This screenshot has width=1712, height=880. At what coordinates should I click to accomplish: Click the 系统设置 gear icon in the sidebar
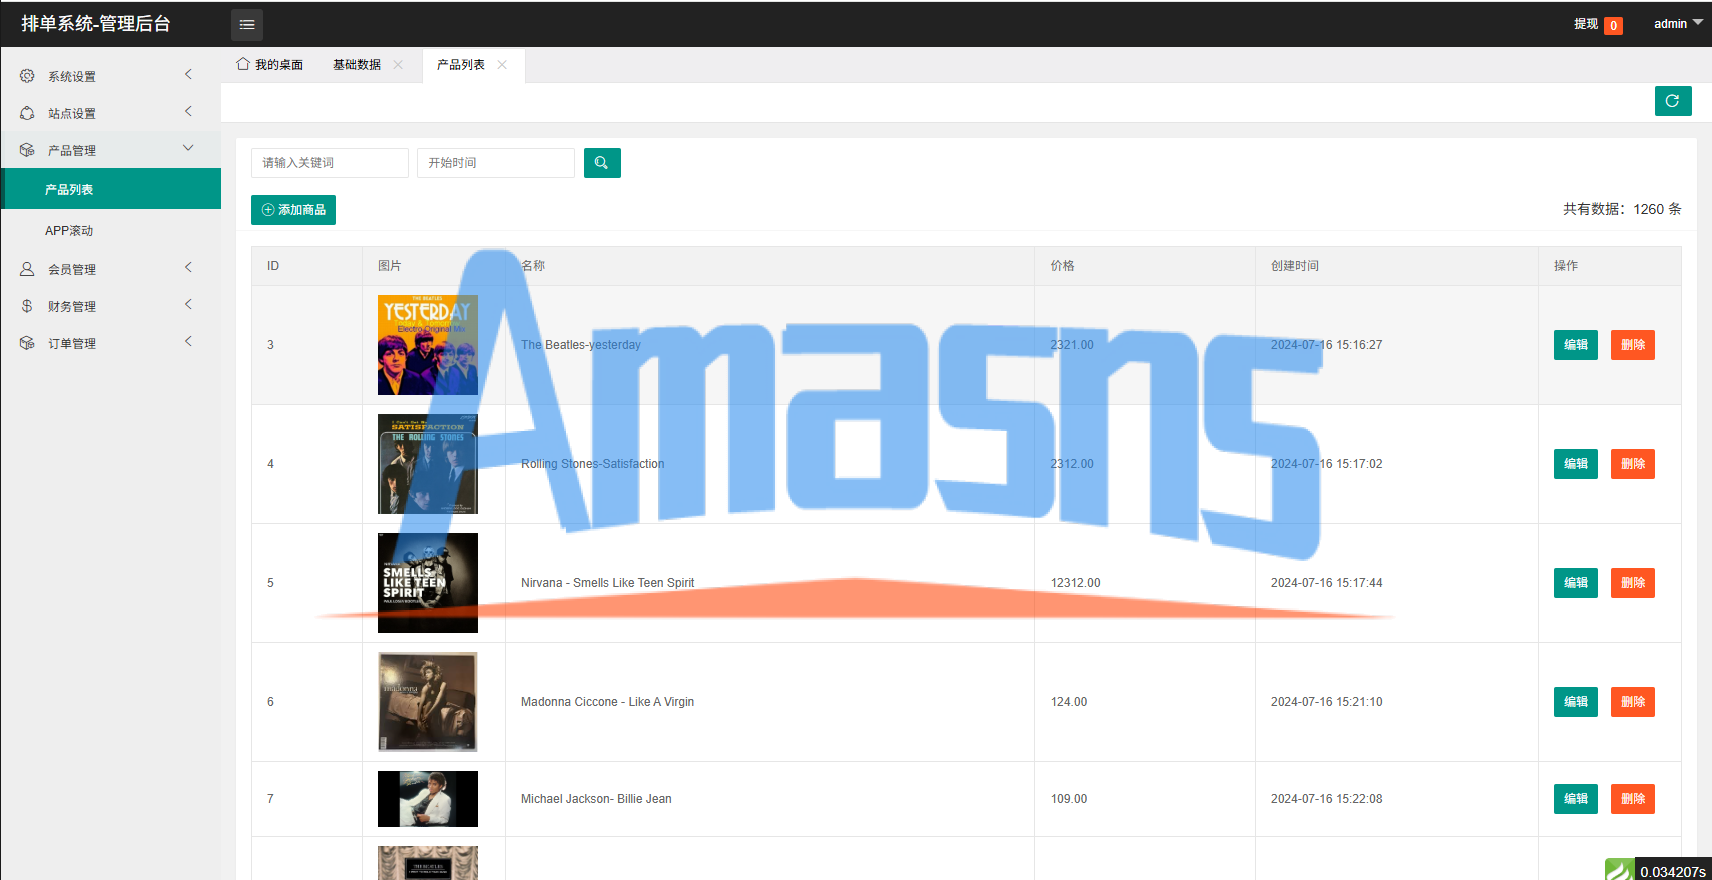coord(27,76)
